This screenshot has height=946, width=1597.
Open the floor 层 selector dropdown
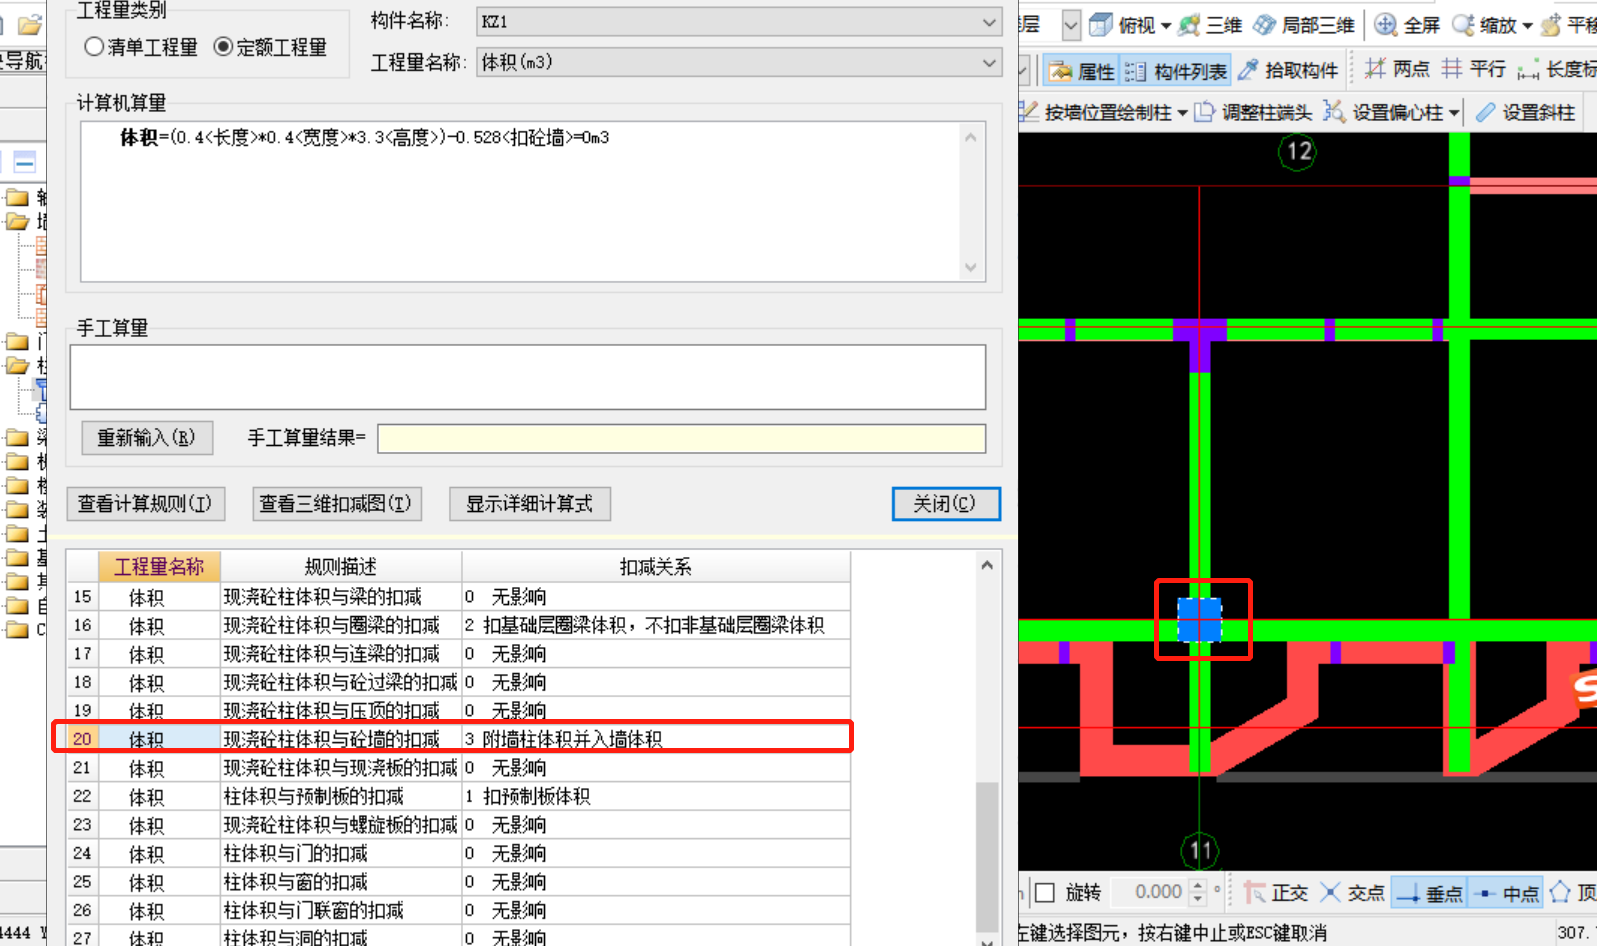(1070, 25)
